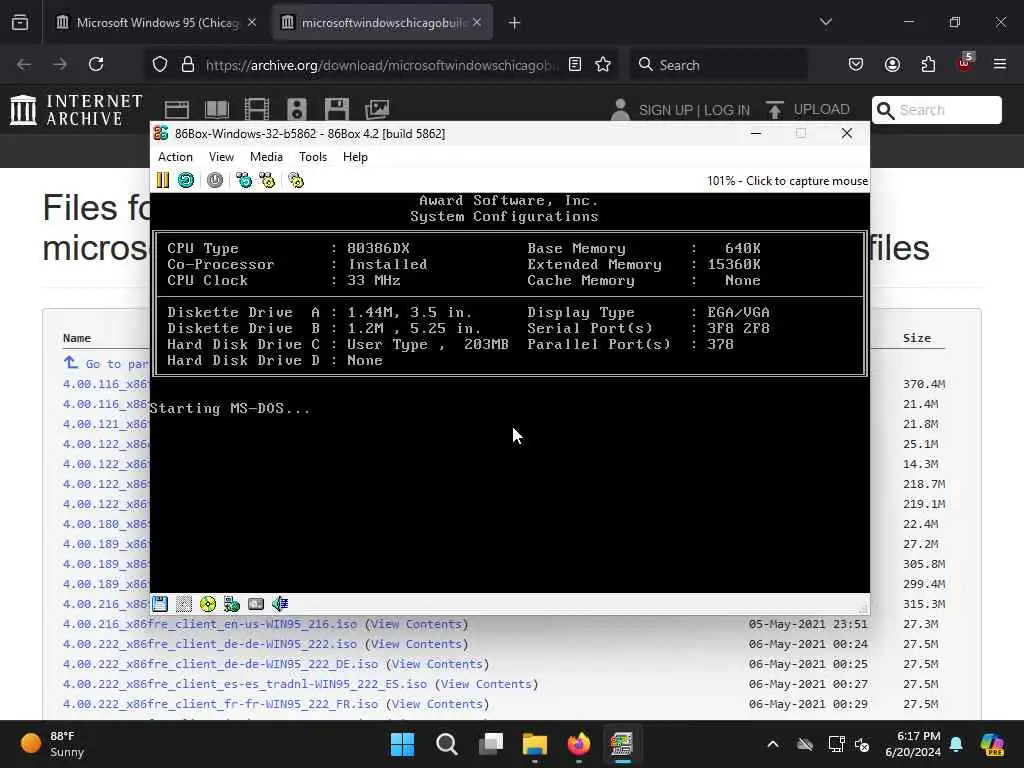Show hidden system tray icons chevron
Image resolution: width=1024 pixels, height=768 pixels.
773,744
